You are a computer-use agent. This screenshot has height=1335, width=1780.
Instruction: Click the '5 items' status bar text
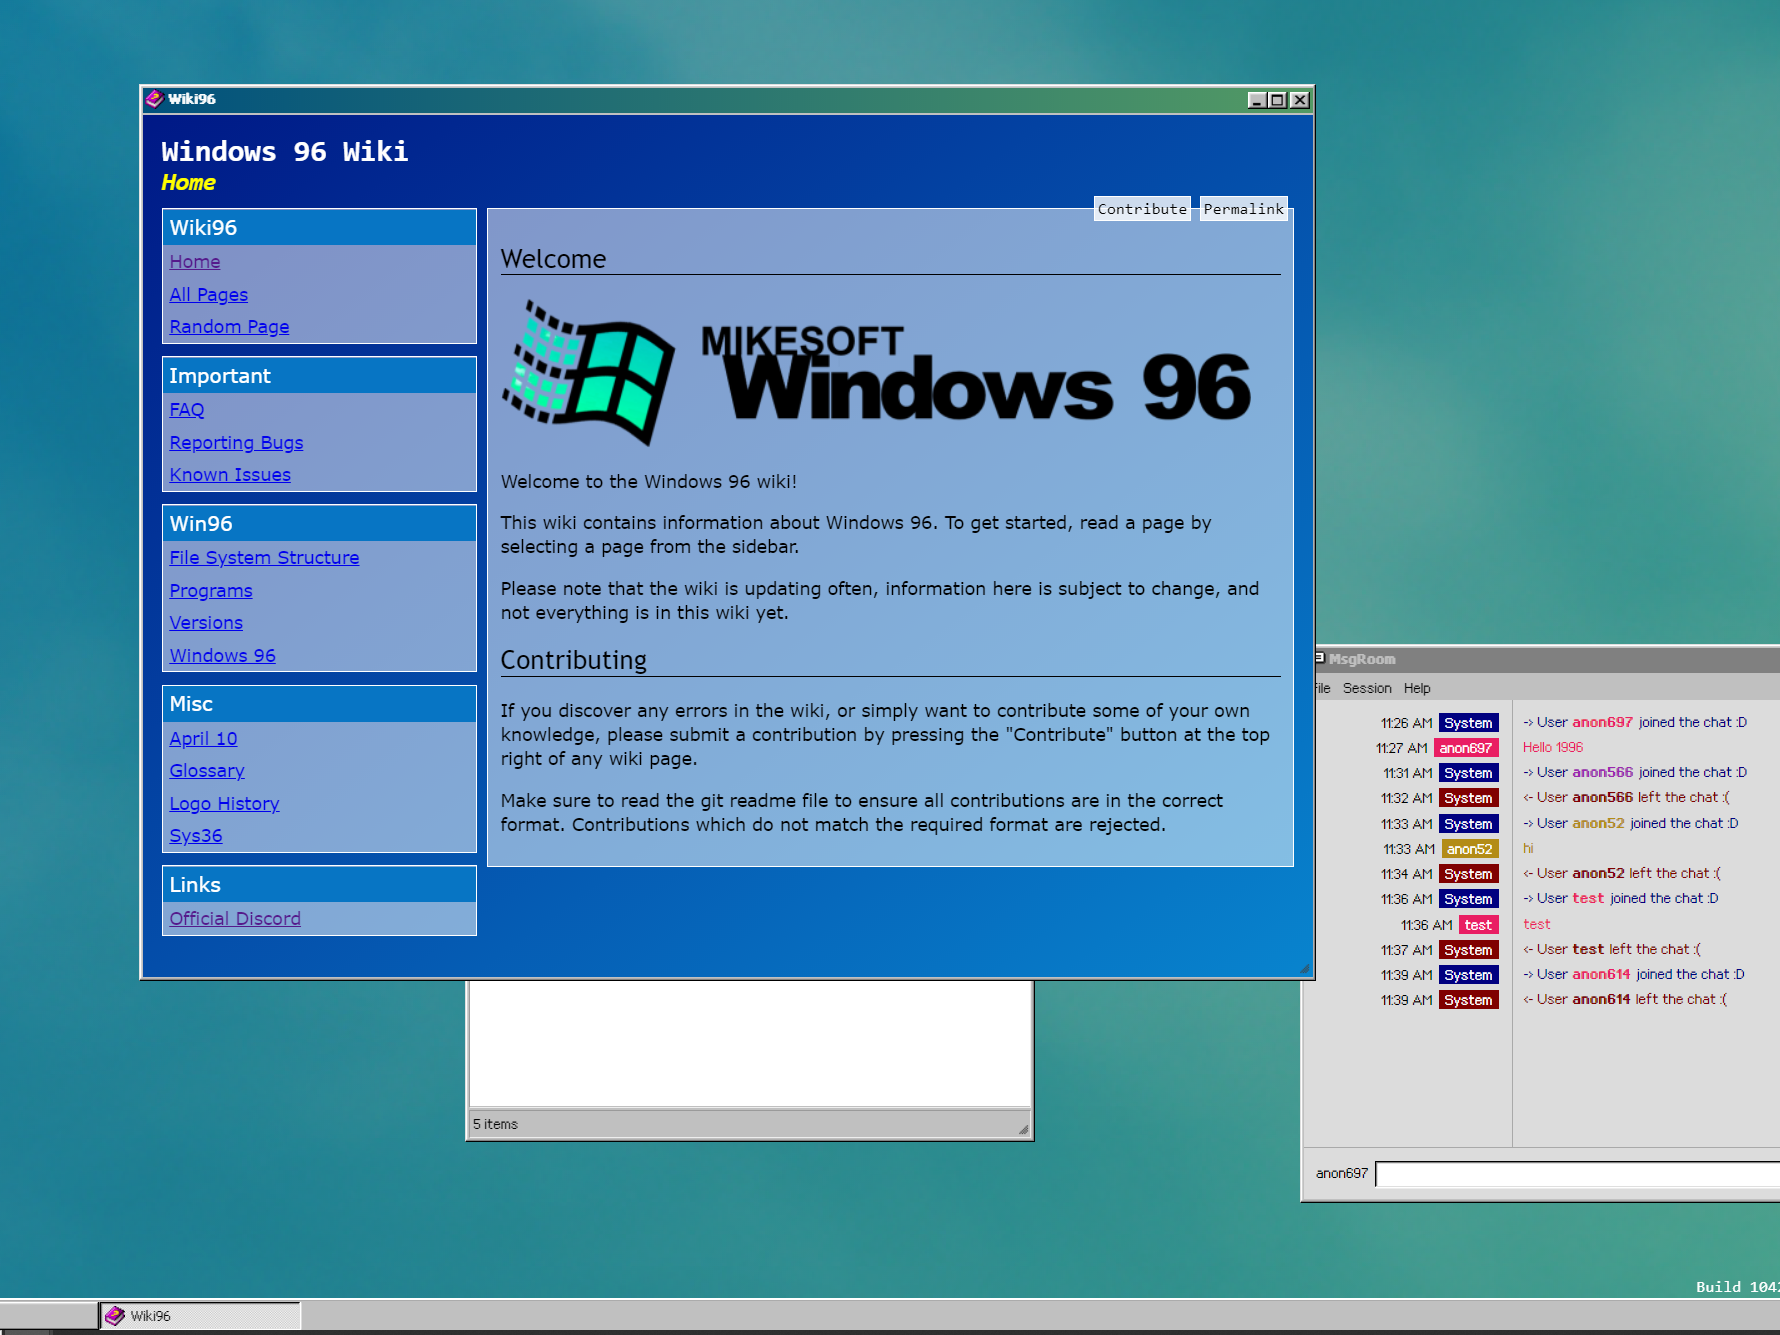click(x=495, y=1124)
